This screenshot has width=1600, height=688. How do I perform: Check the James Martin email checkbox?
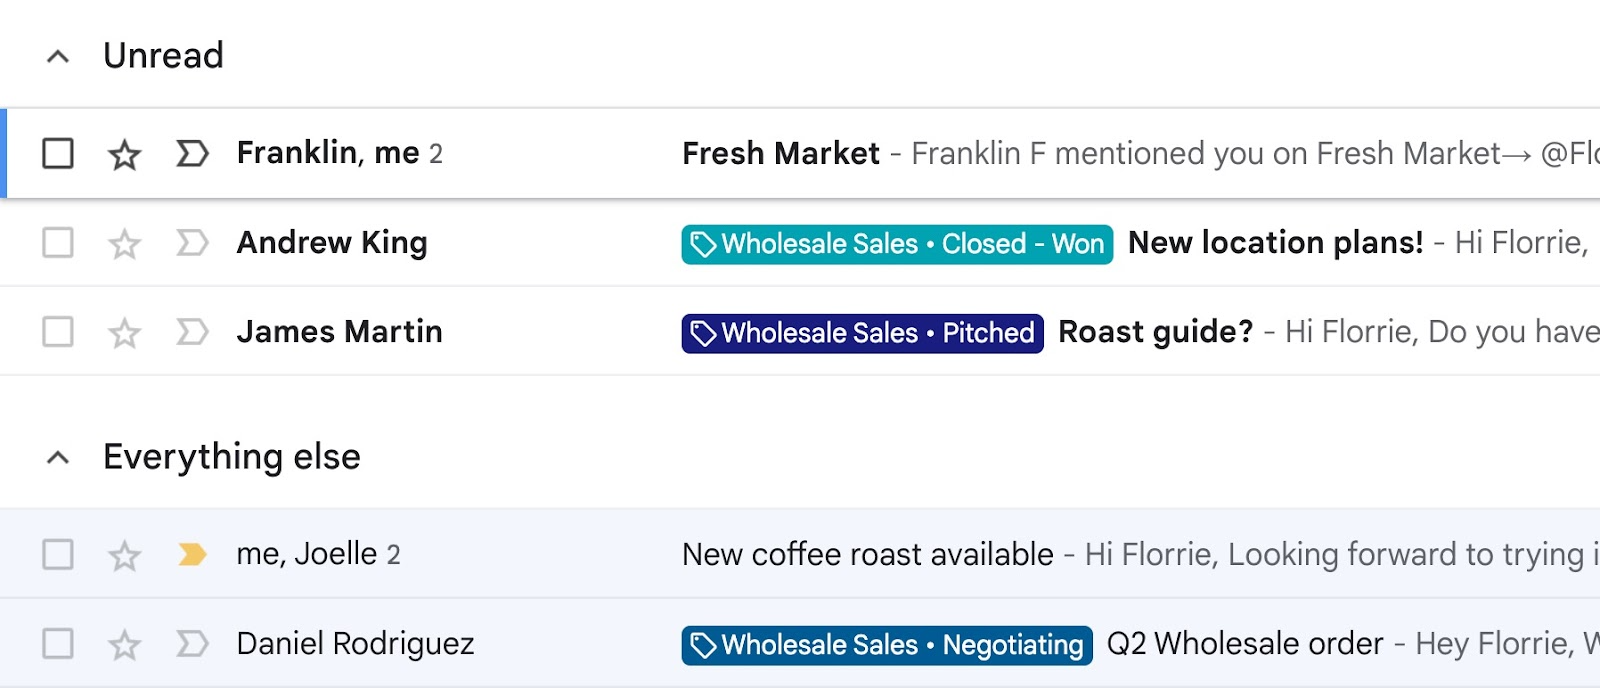pos(58,332)
